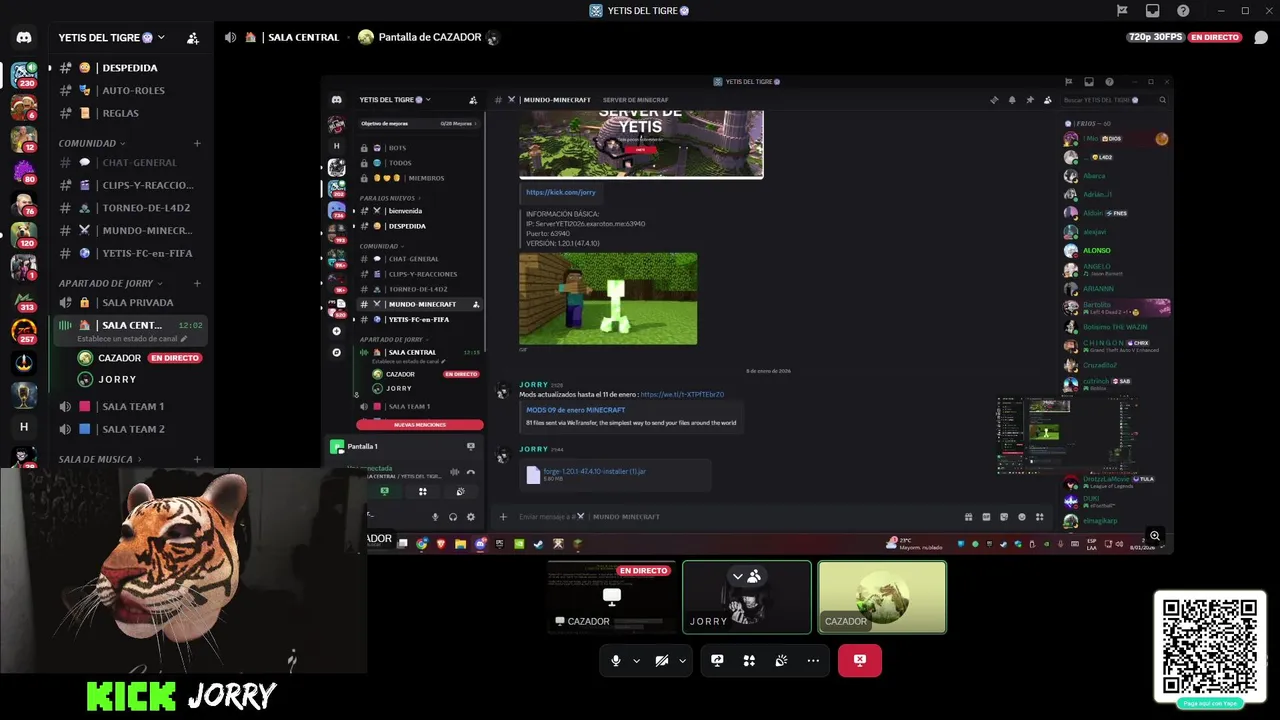
Task: Collapse the COMUNIDAD category
Action: tap(91, 143)
